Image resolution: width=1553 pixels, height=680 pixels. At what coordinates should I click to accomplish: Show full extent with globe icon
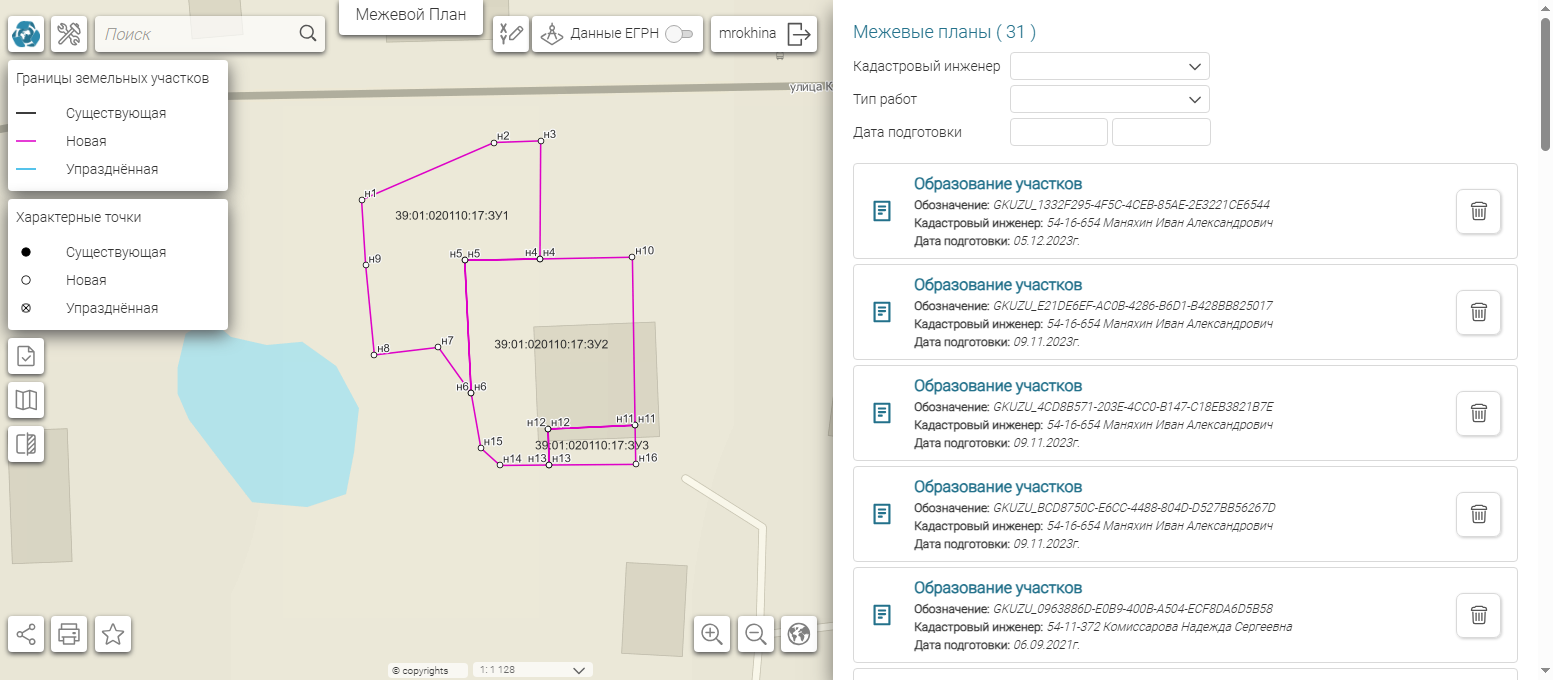click(799, 634)
